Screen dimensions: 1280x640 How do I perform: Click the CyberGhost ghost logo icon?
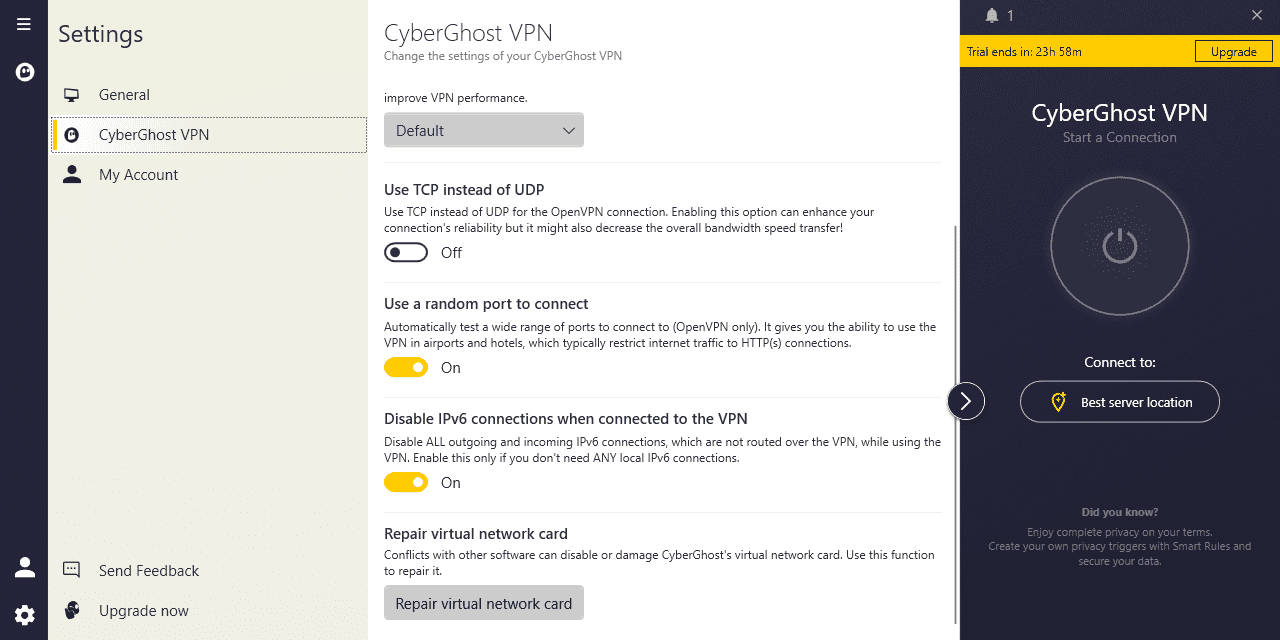[25, 72]
